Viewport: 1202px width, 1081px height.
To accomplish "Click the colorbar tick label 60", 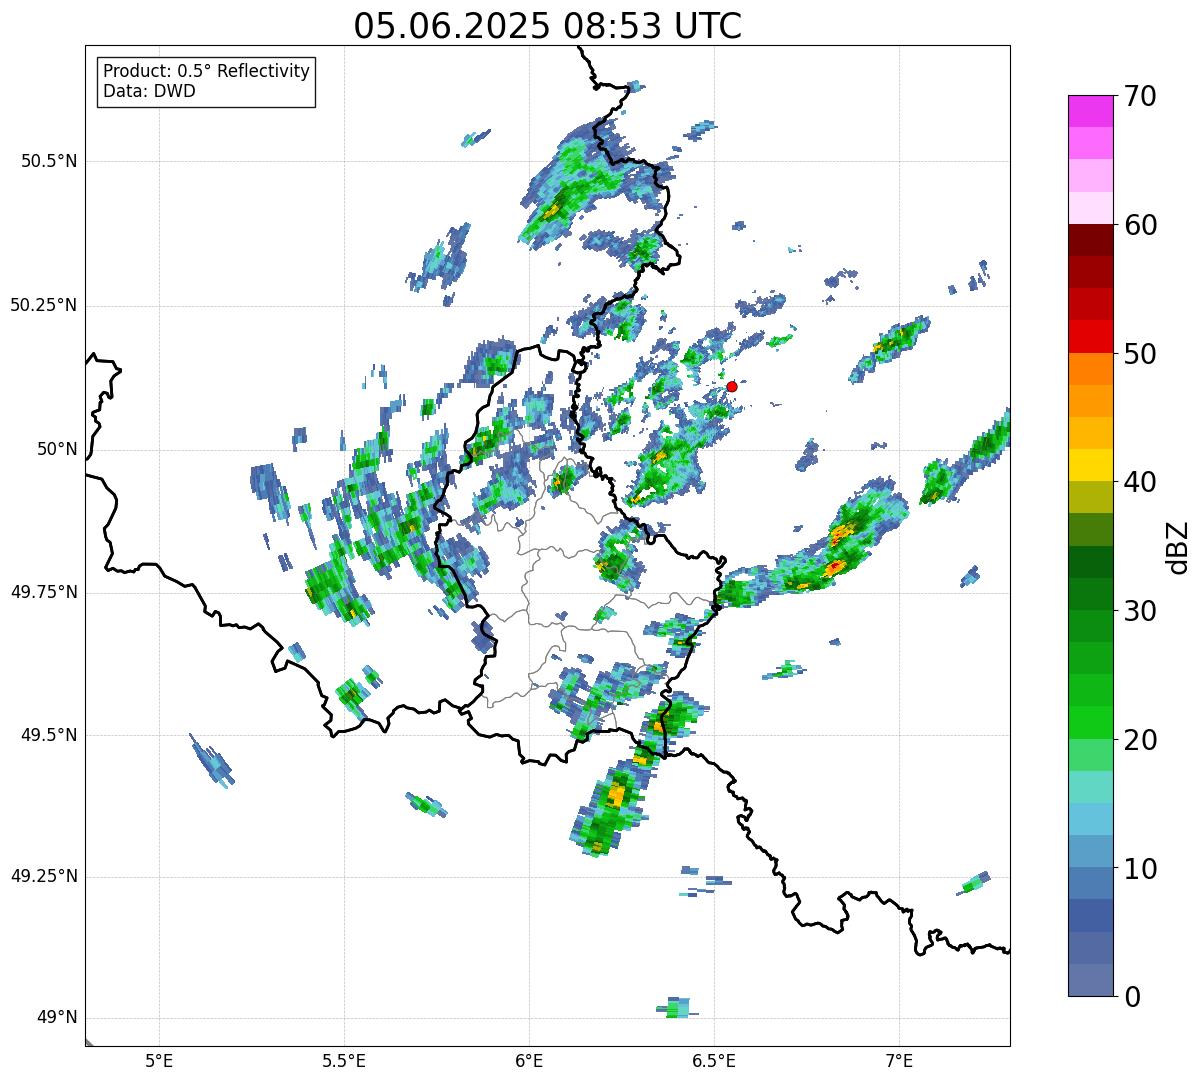I will (x=1141, y=225).
